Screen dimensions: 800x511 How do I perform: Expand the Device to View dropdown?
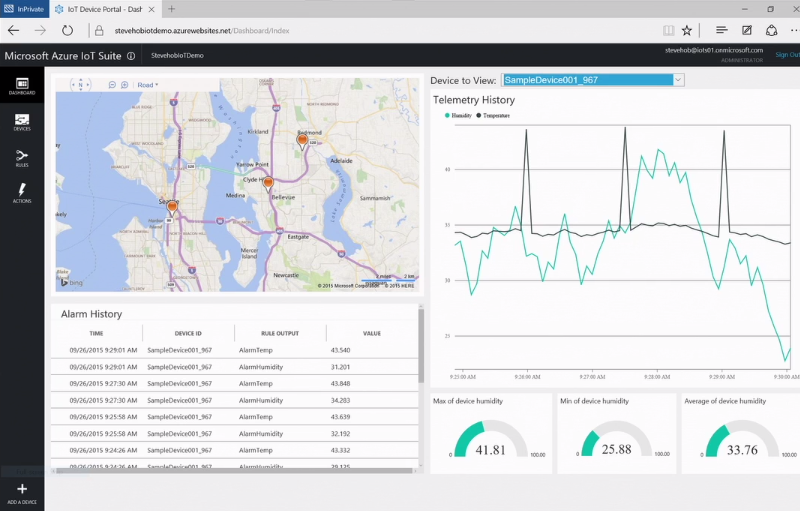pos(678,79)
